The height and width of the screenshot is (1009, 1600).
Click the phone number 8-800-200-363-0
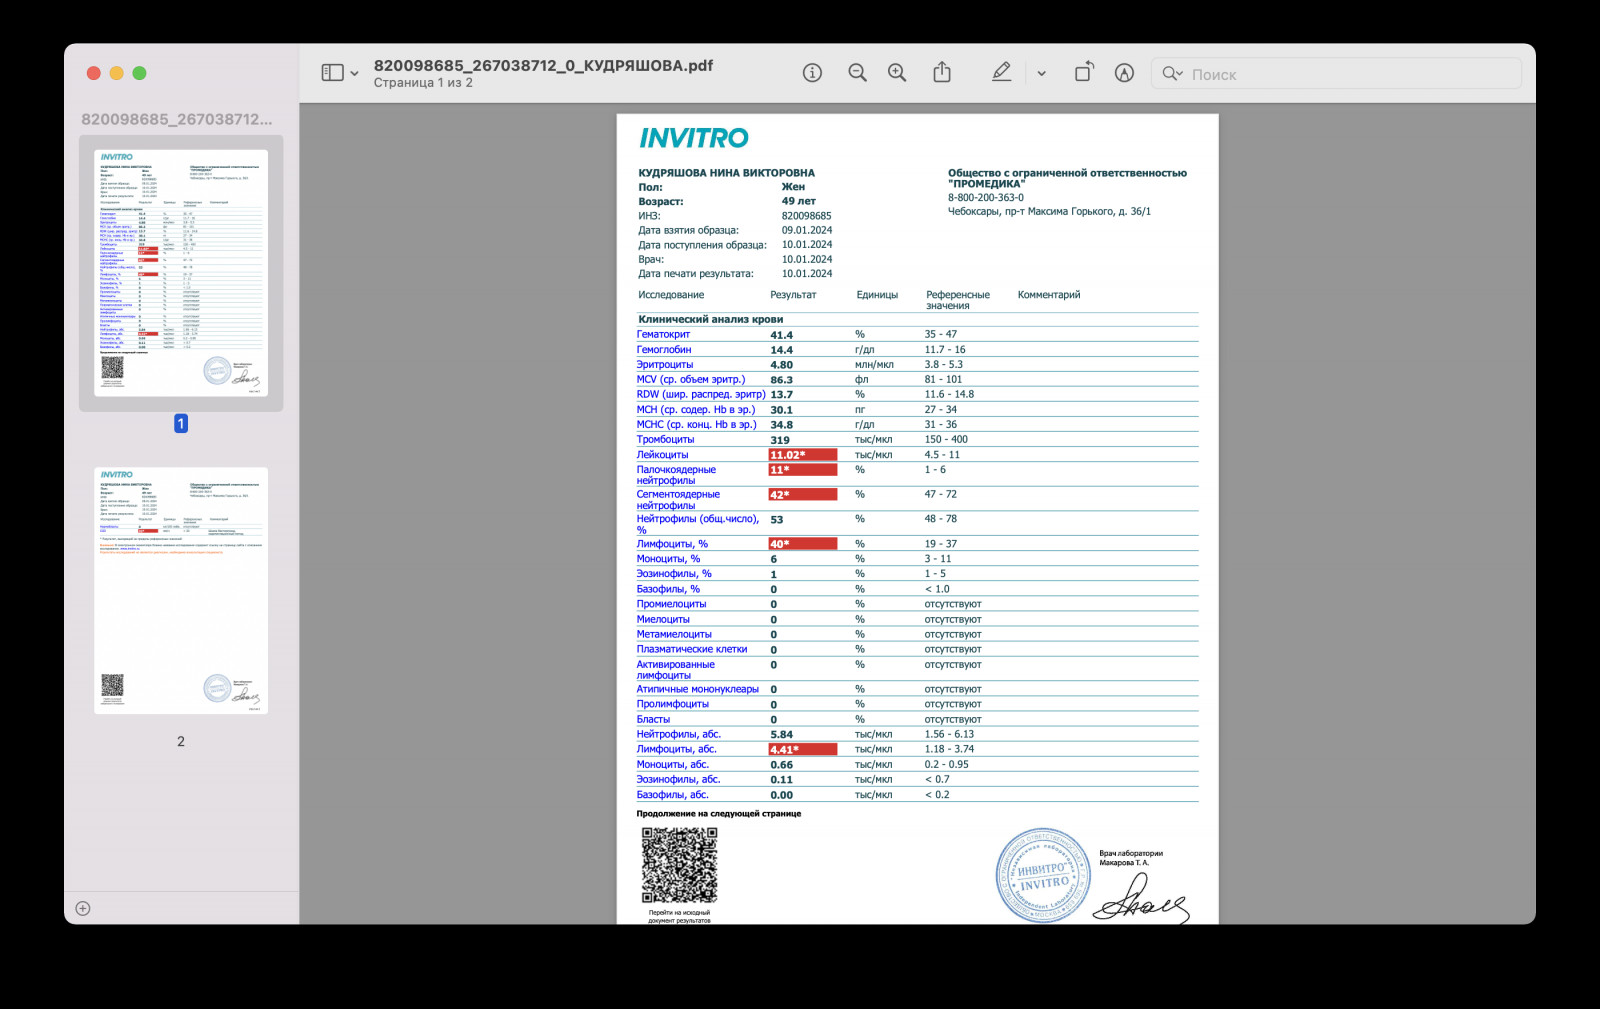(x=986, y=198)
